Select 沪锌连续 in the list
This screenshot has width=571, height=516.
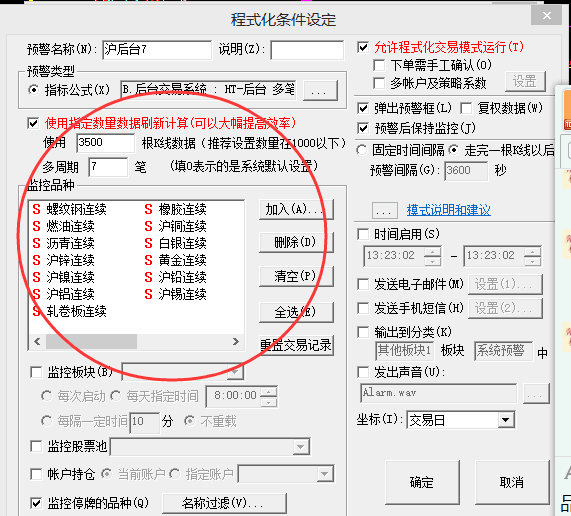pyautogui.click(x=64, y=260)
